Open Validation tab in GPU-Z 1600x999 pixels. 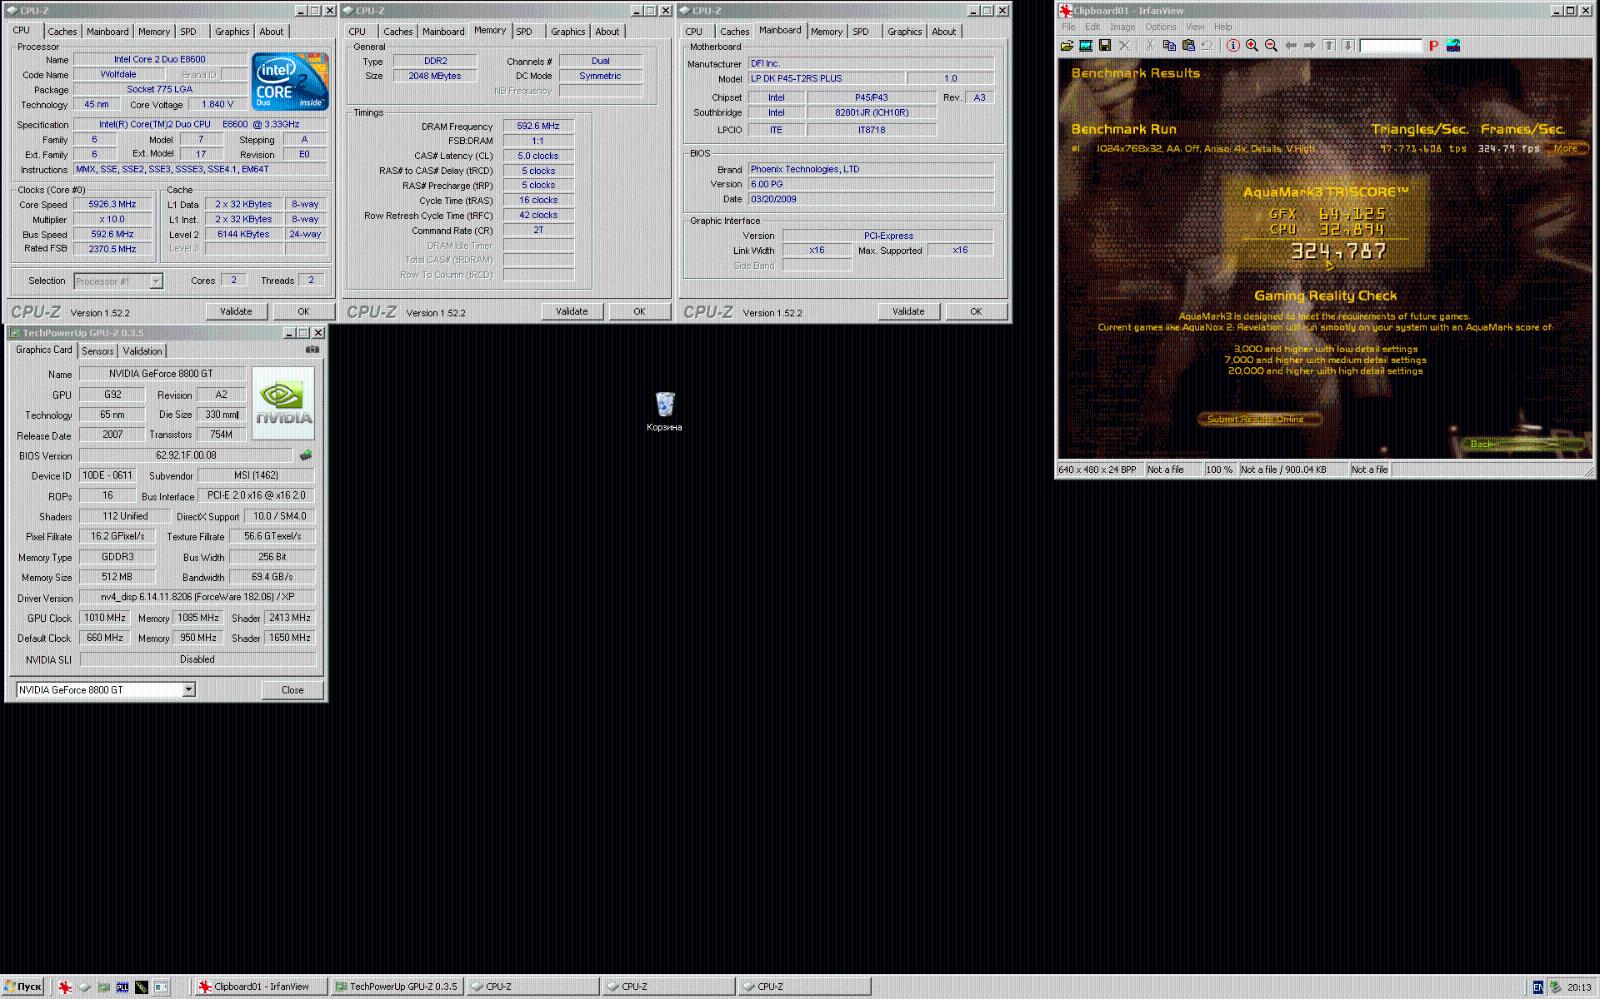point(142,351)
